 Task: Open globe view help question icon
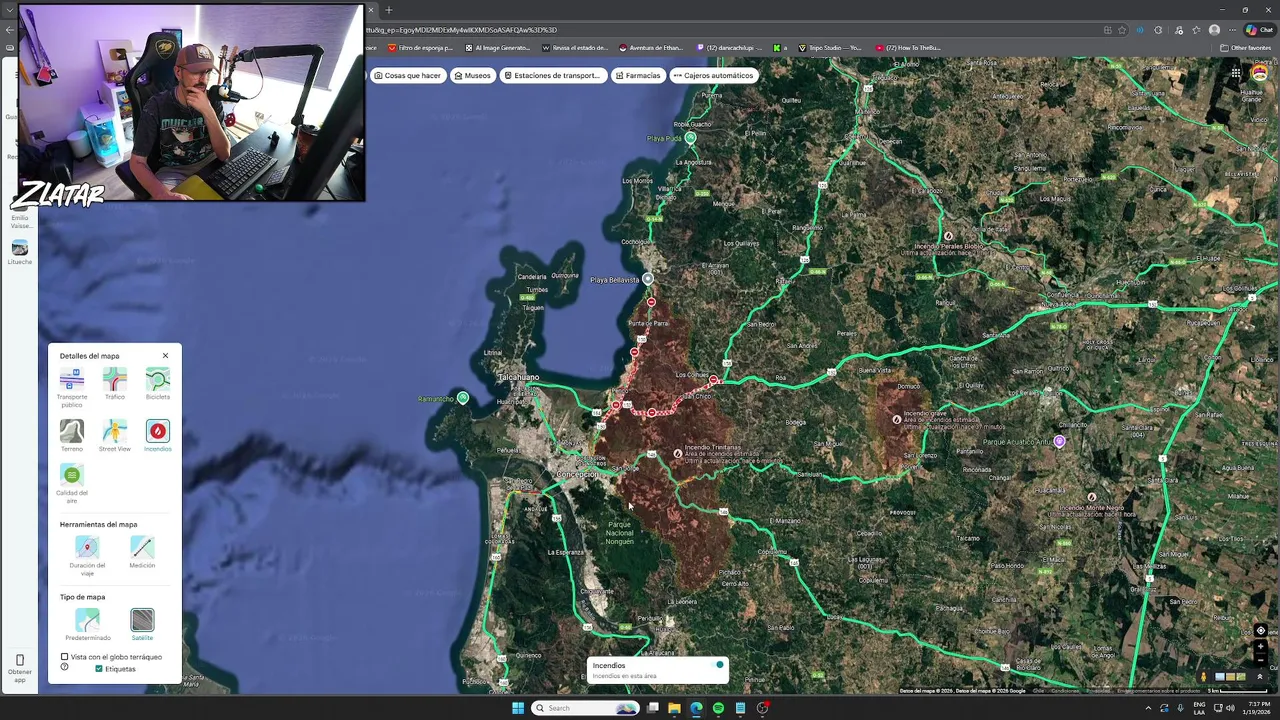65,667
